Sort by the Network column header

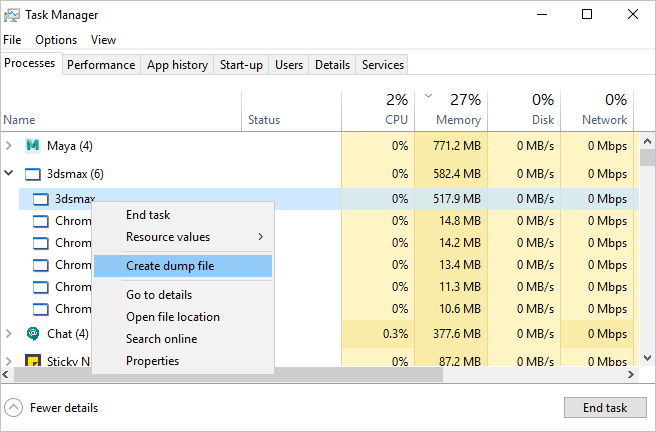[597, 111]
